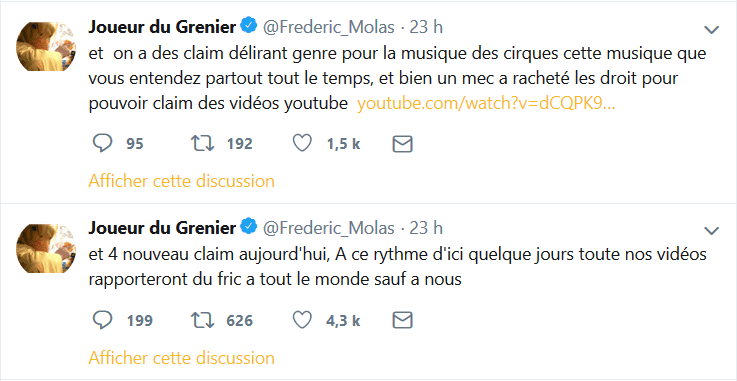Like the tweet with 1,5 k likes
Image resolution: width=737 pixels, height=381 pixels.
pyautogui.click(x=302, y=144)
